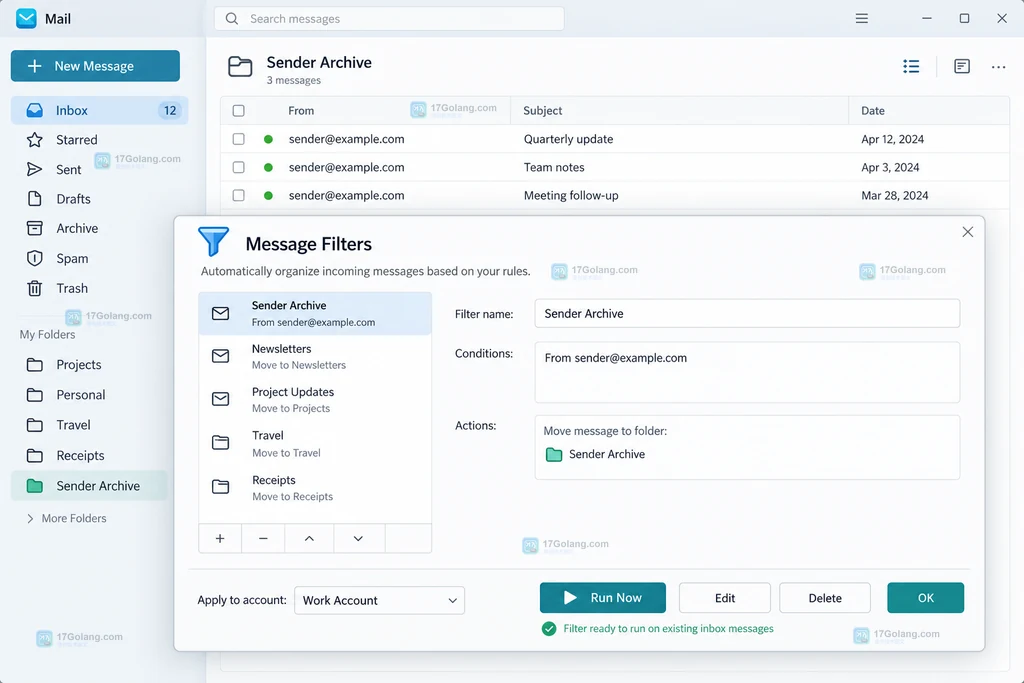Open the Starred folder
Image resolution: width=1024 pixels, height=683 pixels.
(x=76, y=140)
